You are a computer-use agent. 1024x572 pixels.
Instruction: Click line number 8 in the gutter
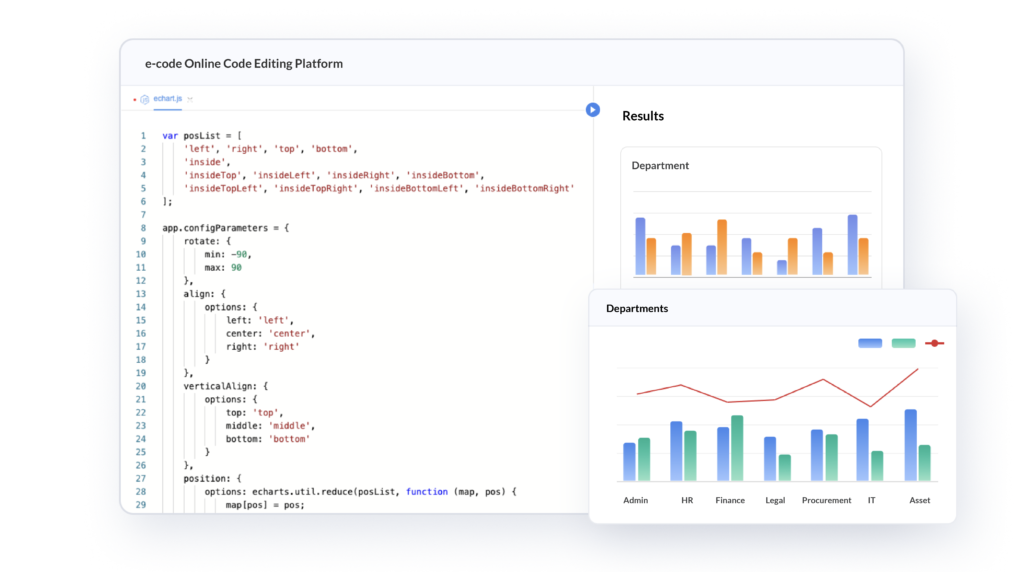click(142, 228)
